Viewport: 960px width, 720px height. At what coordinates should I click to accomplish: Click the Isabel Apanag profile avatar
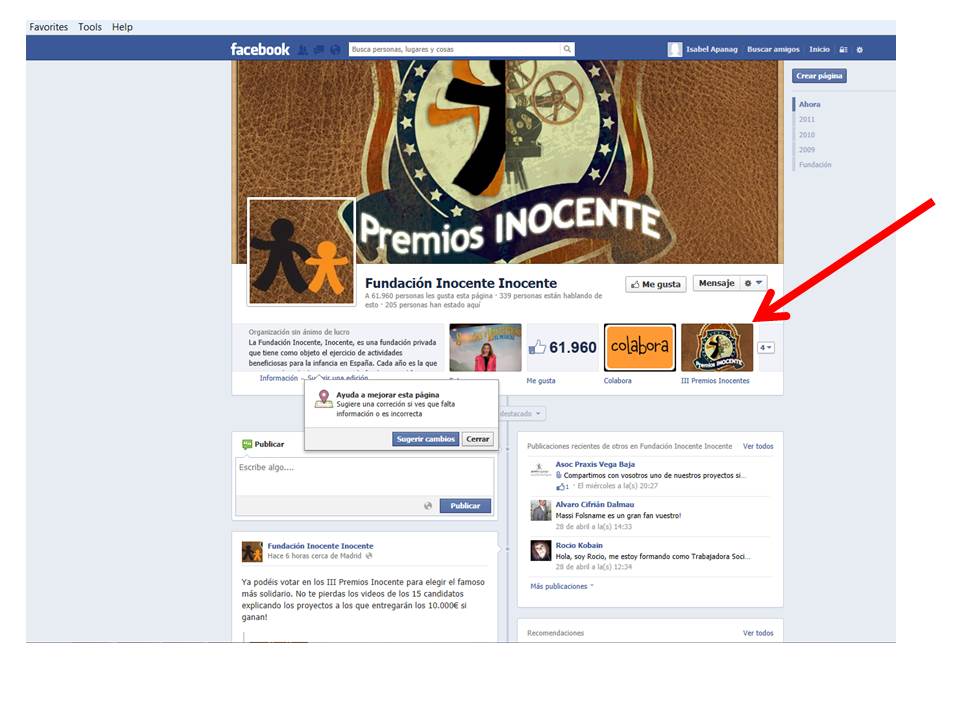(676, 49)
